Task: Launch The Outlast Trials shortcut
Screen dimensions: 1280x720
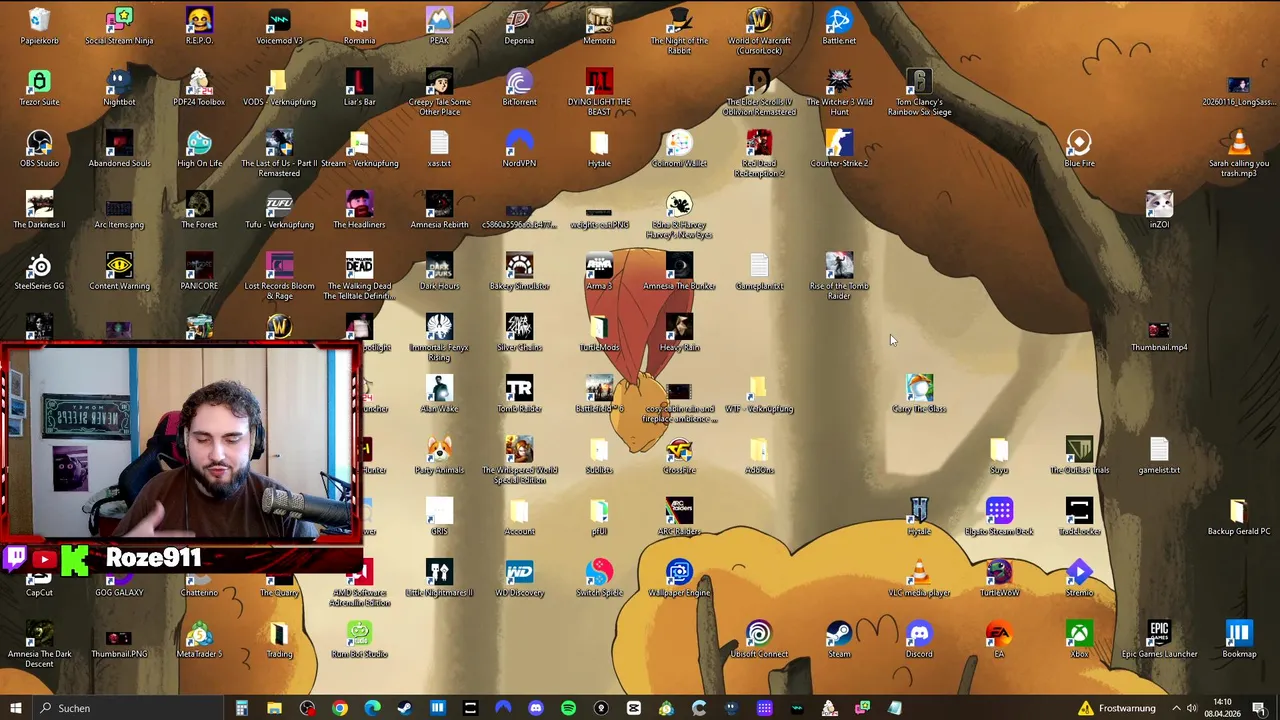Action: tap(1079, 455)
